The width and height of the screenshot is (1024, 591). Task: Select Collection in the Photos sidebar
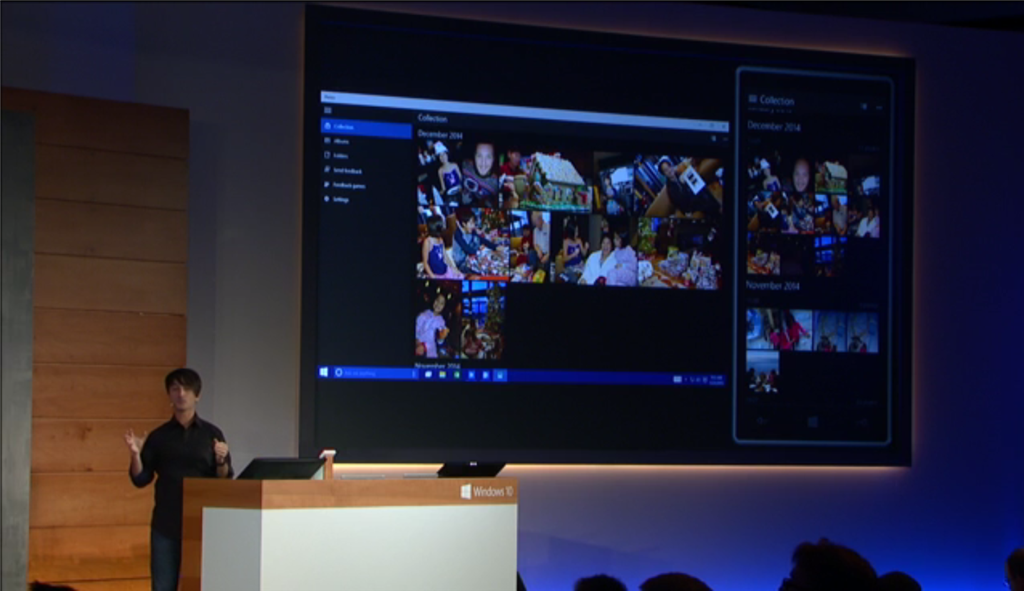click(343, 127)
